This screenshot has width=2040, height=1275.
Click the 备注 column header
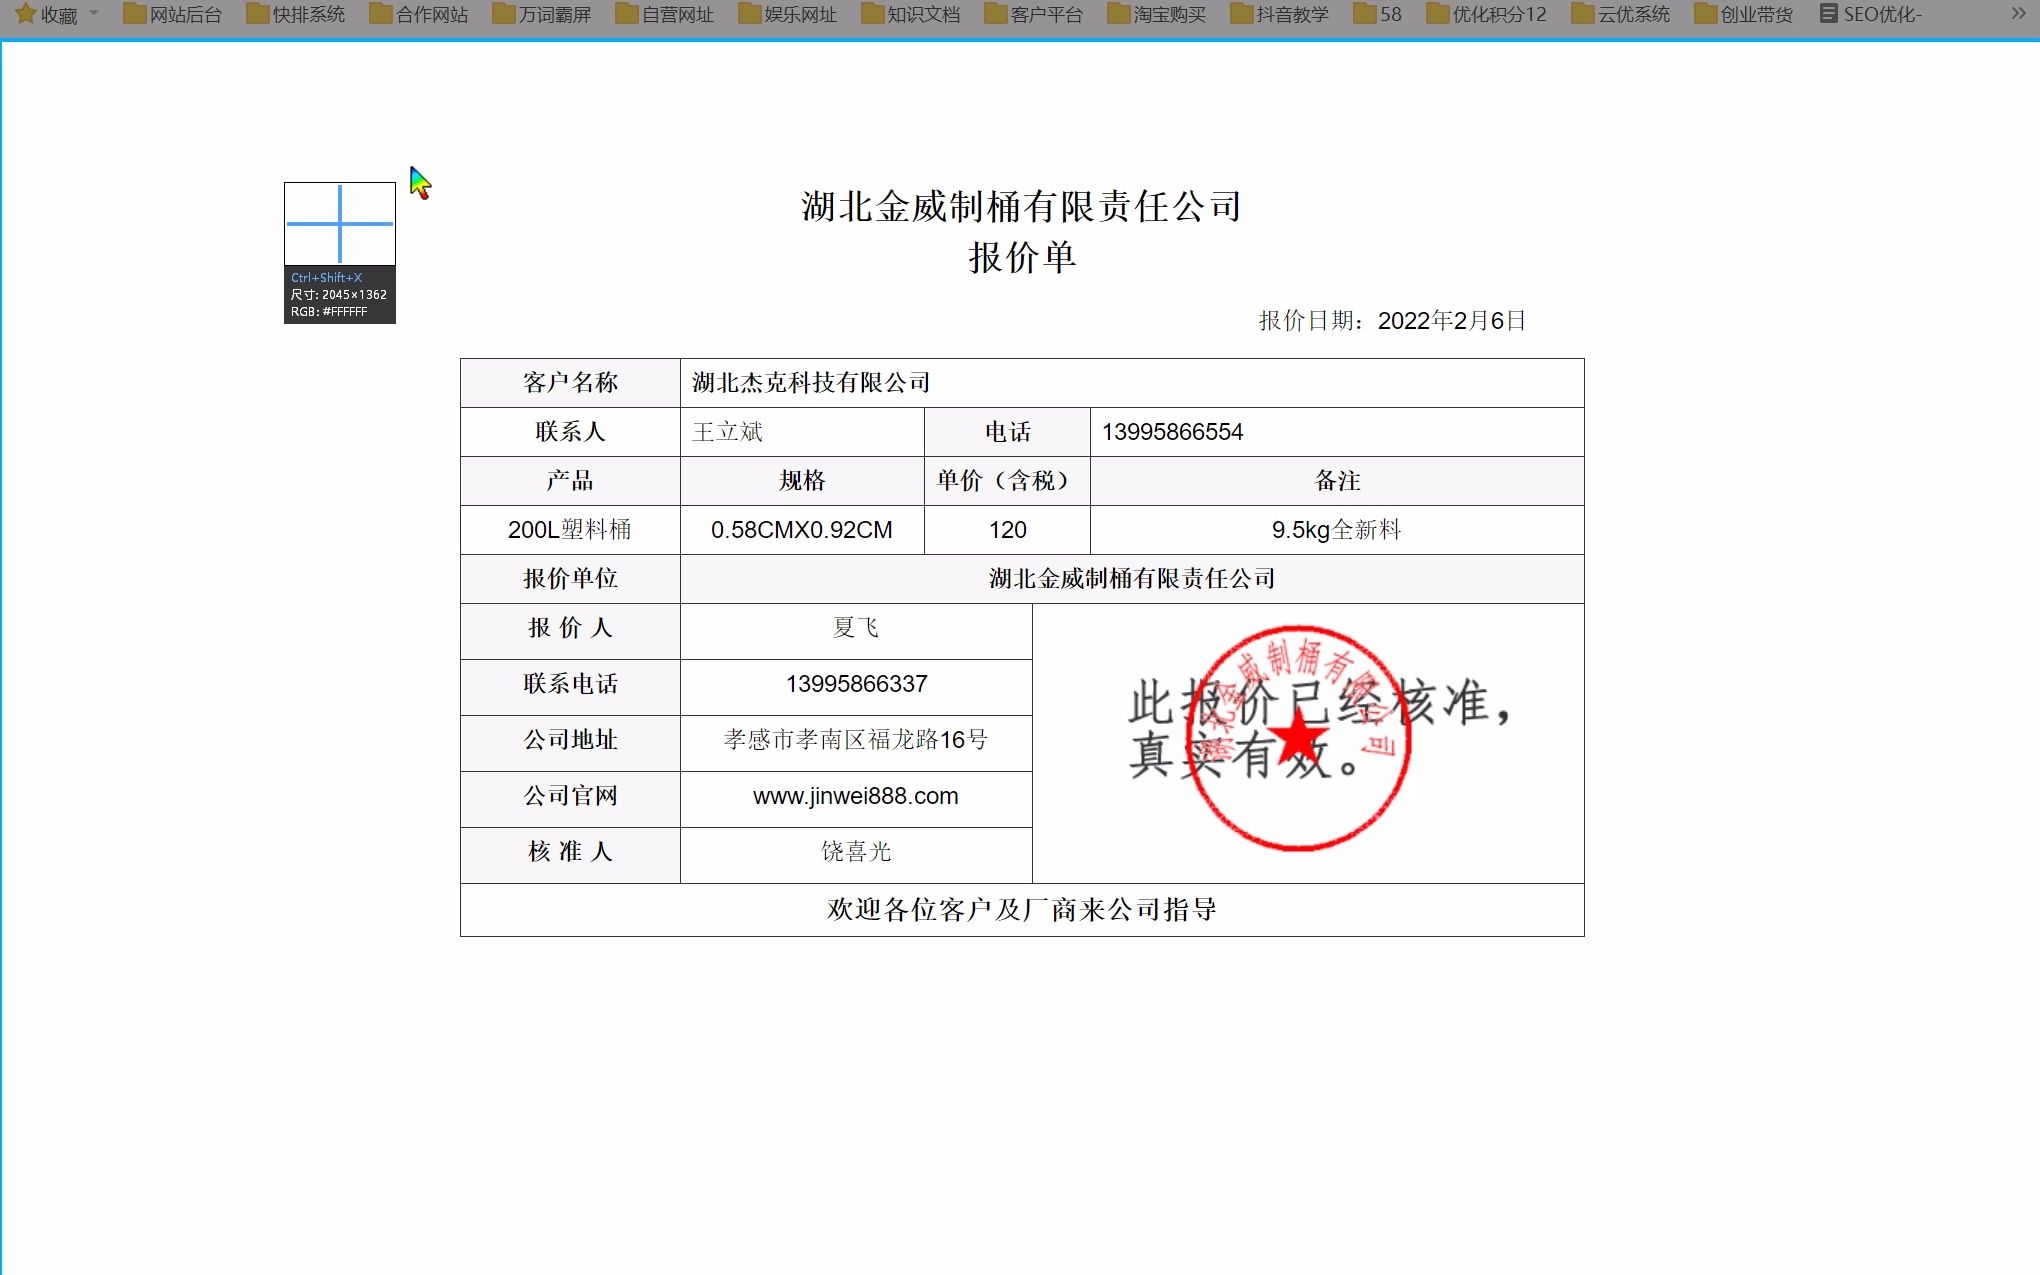pos(1337,481)
